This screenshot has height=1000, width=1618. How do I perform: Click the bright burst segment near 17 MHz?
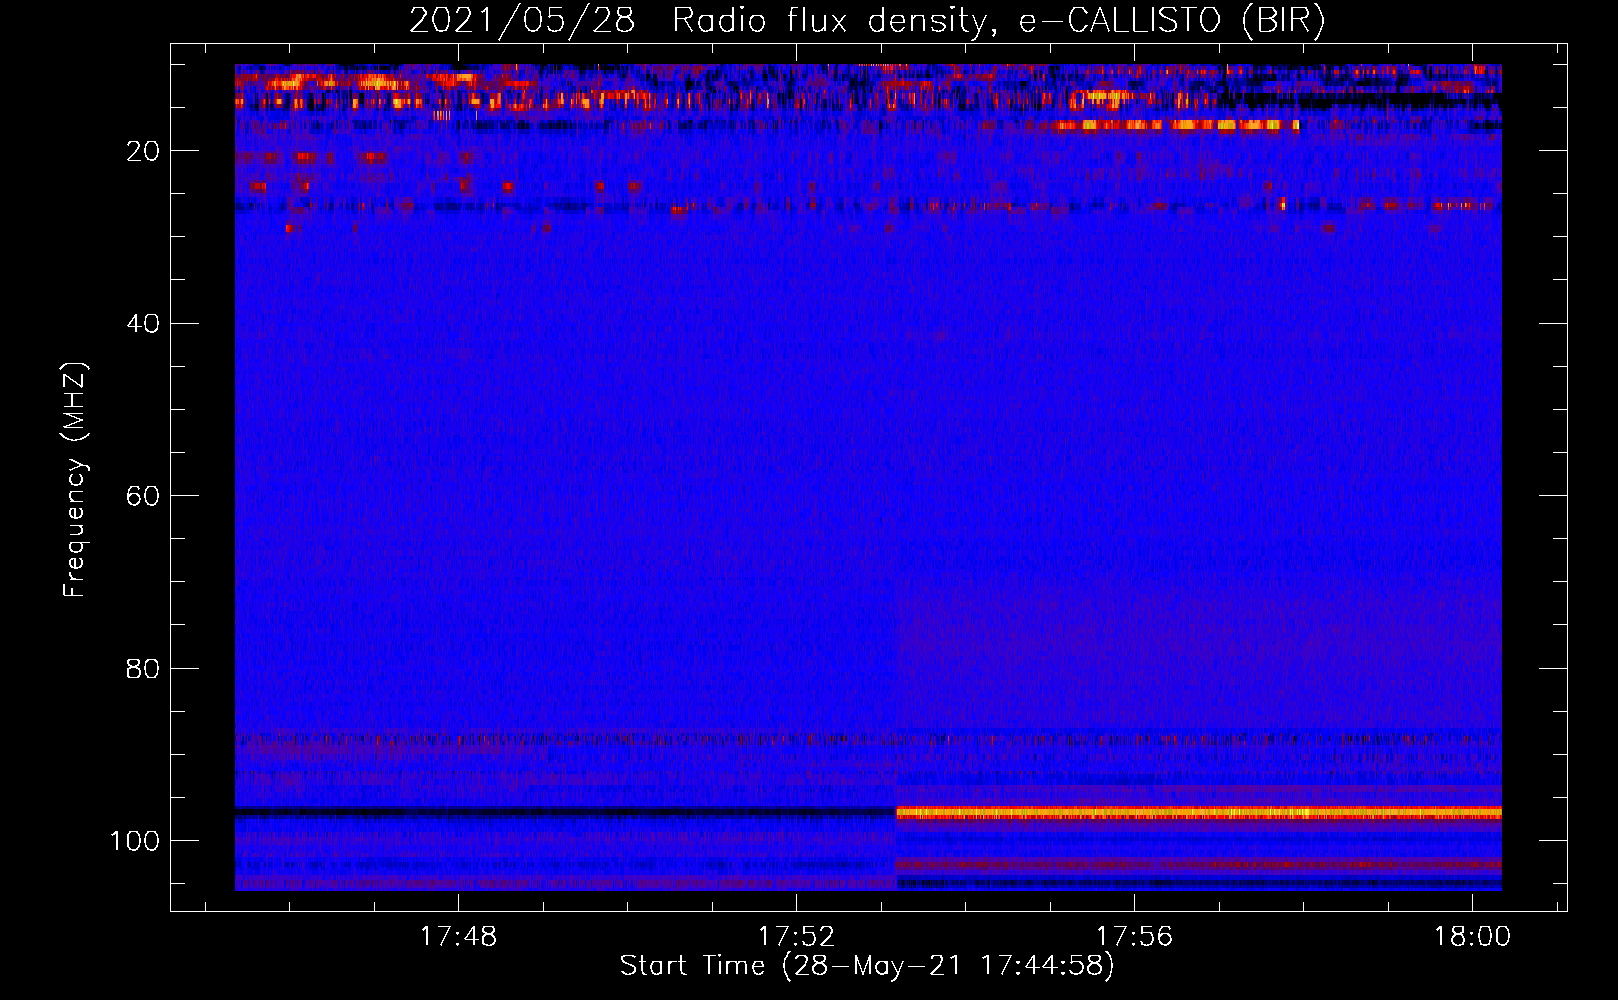(1177, 125)
